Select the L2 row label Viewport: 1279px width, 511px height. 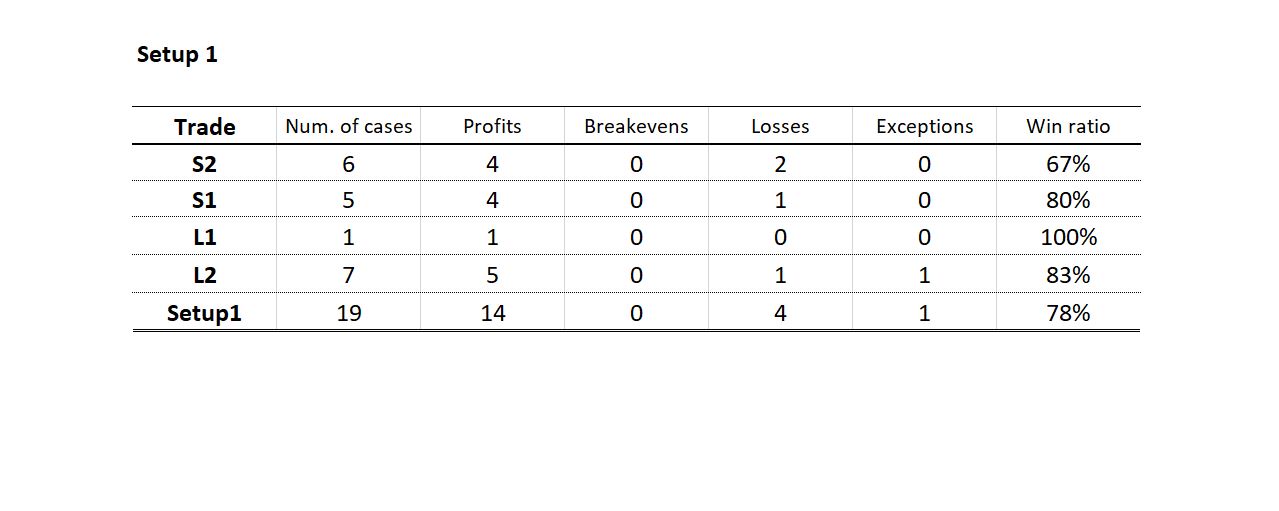tap(204, 276)
